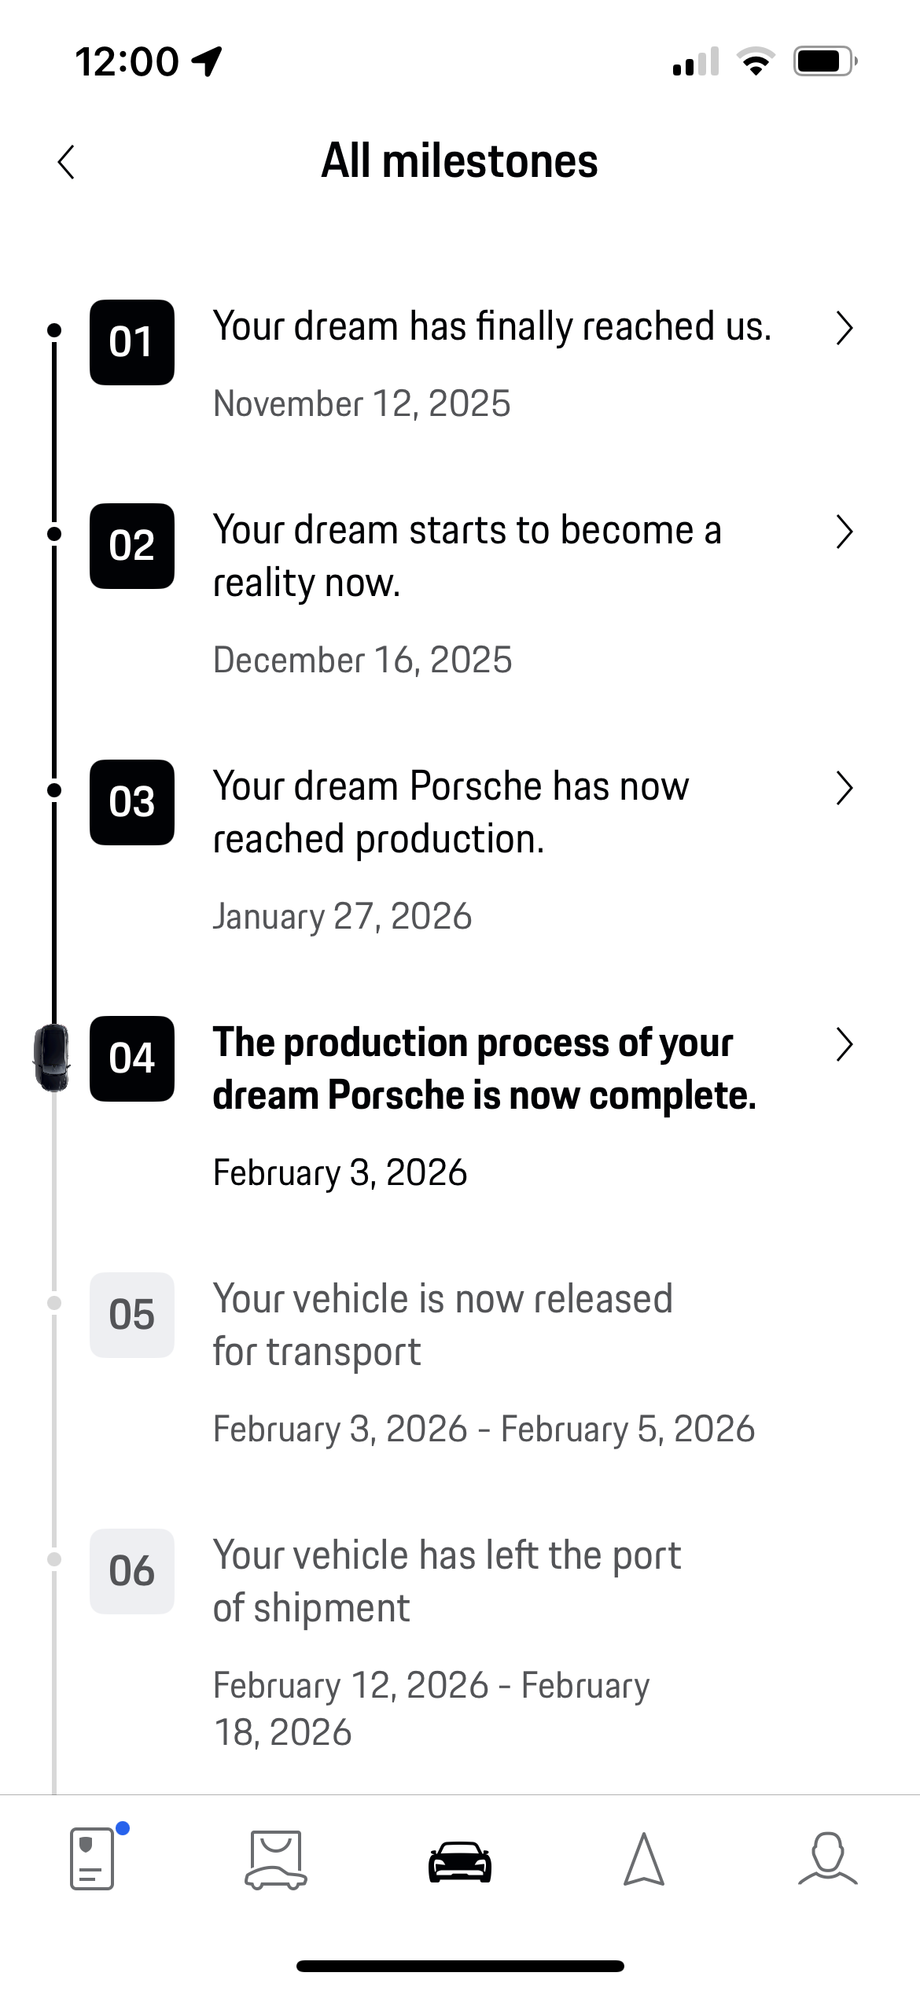Tap the 02 milestone number badge
The image size is (920, 1991).
[132, 546]
